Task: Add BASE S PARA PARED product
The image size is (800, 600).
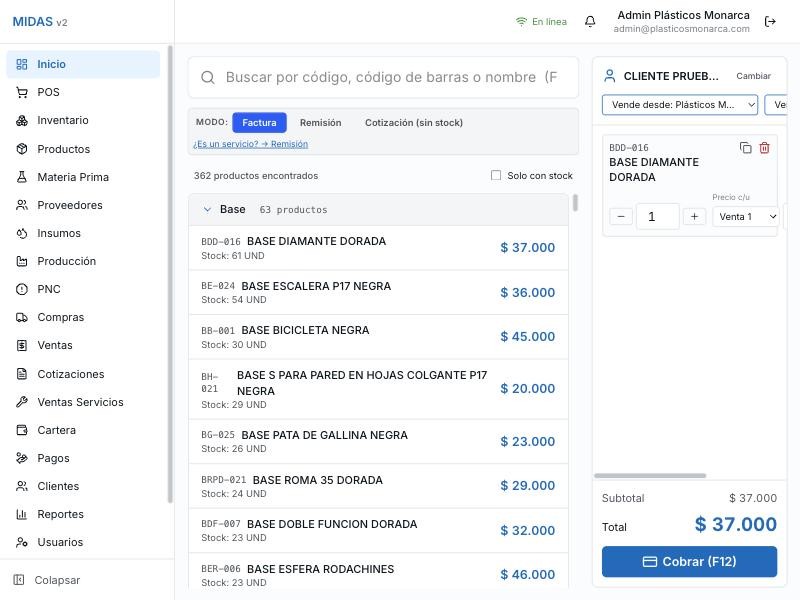Action: click(x=378, y=389)
